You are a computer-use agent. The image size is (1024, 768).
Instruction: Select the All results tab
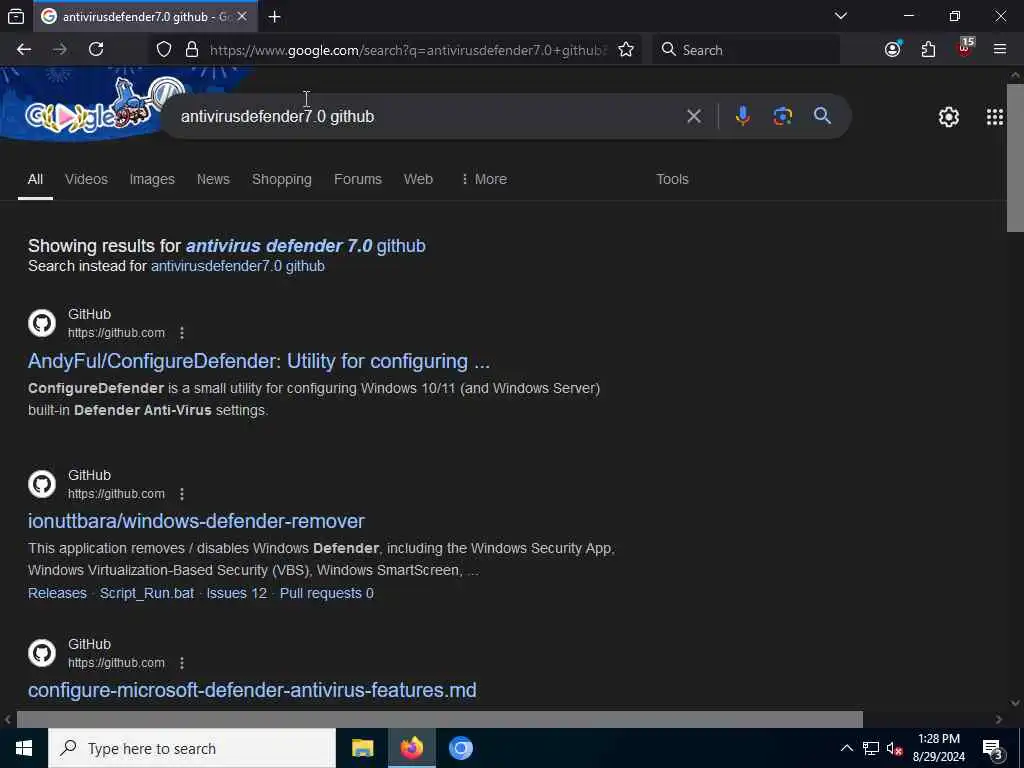coord(35,179)
